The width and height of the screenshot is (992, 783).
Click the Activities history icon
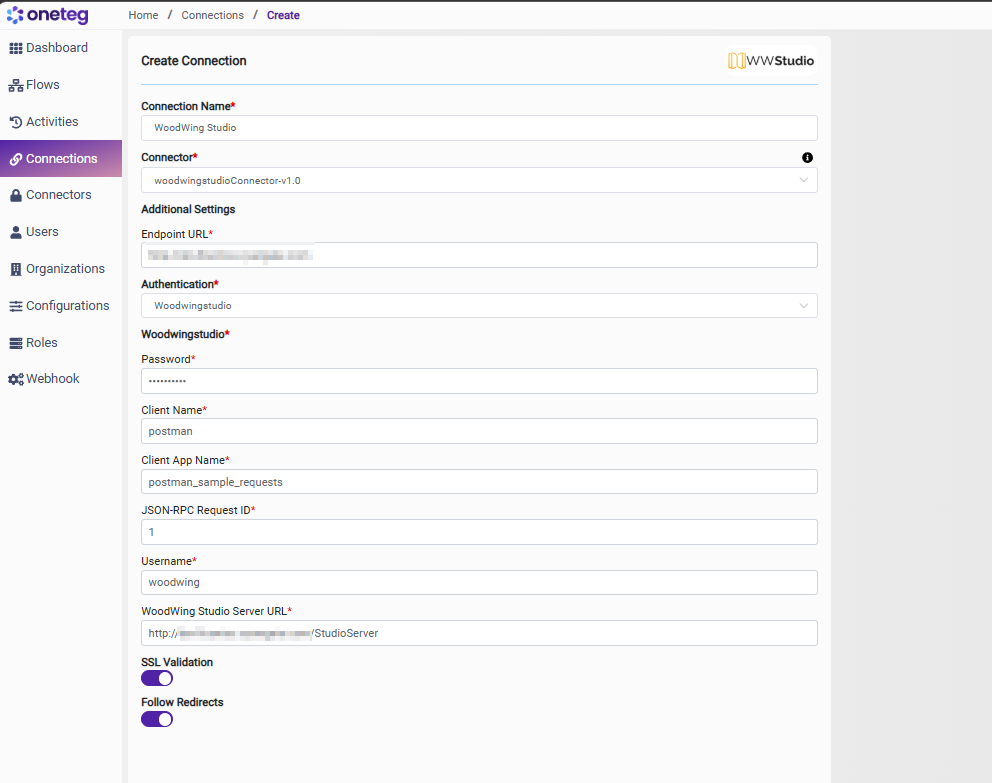16,122
